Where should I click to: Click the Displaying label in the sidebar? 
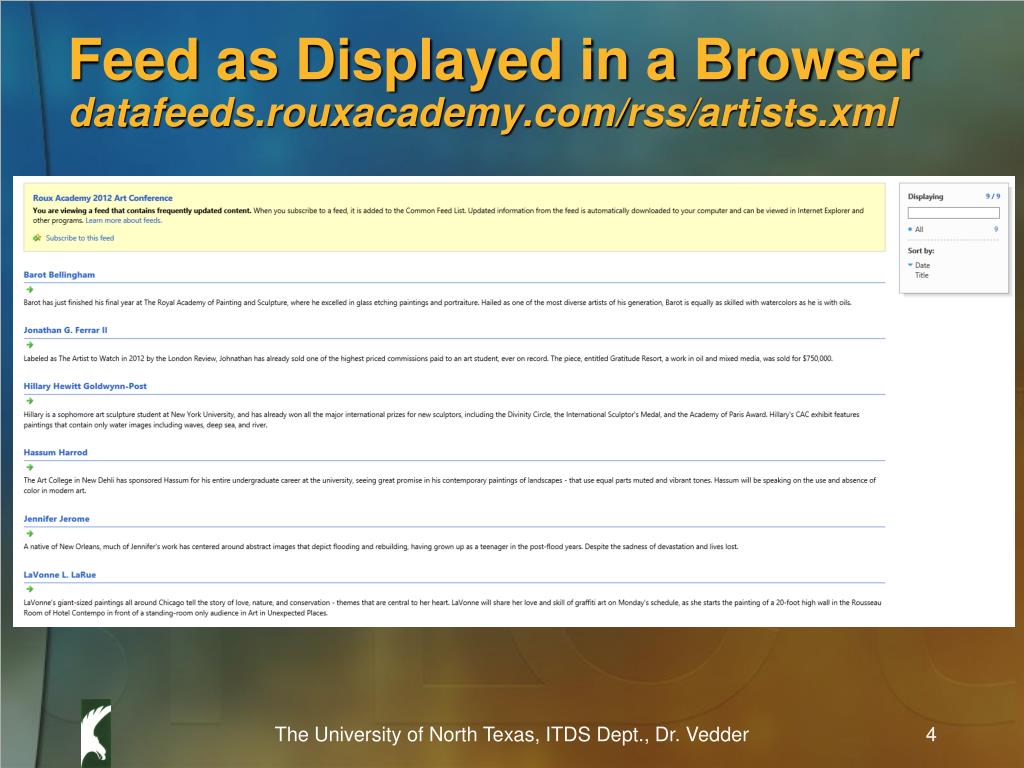925,197
